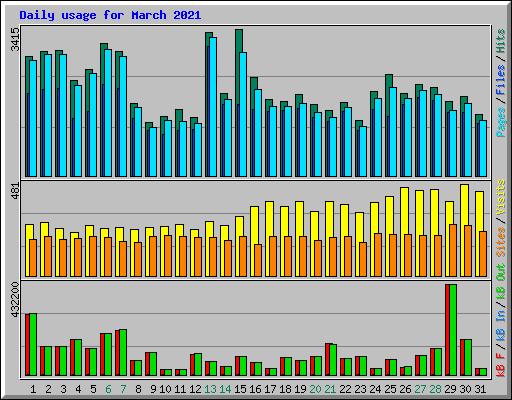The height and width of the screenshot is (400, 512).
Task: Click the 3415 axis value
Action: [x=15, y=39]
